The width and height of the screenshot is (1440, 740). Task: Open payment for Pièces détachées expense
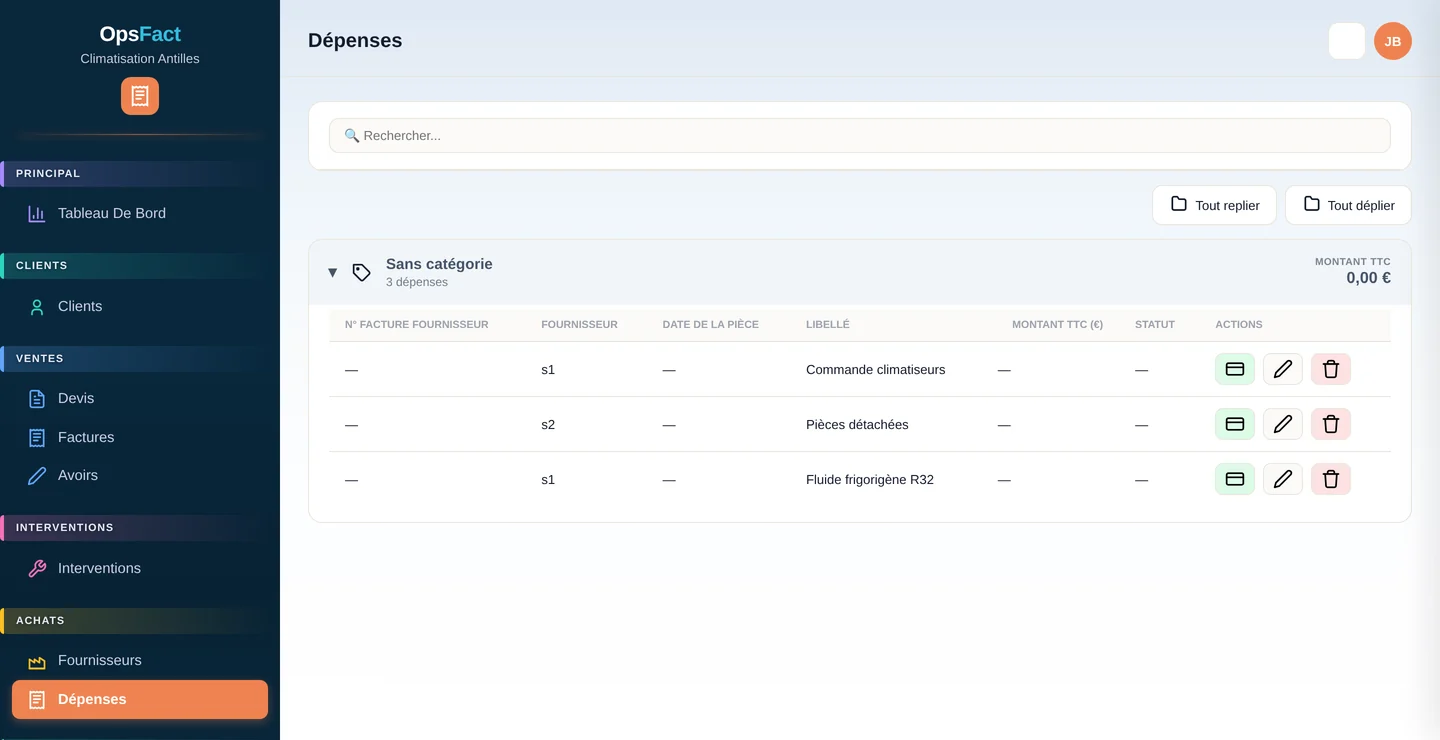(x=1234, y=424)
